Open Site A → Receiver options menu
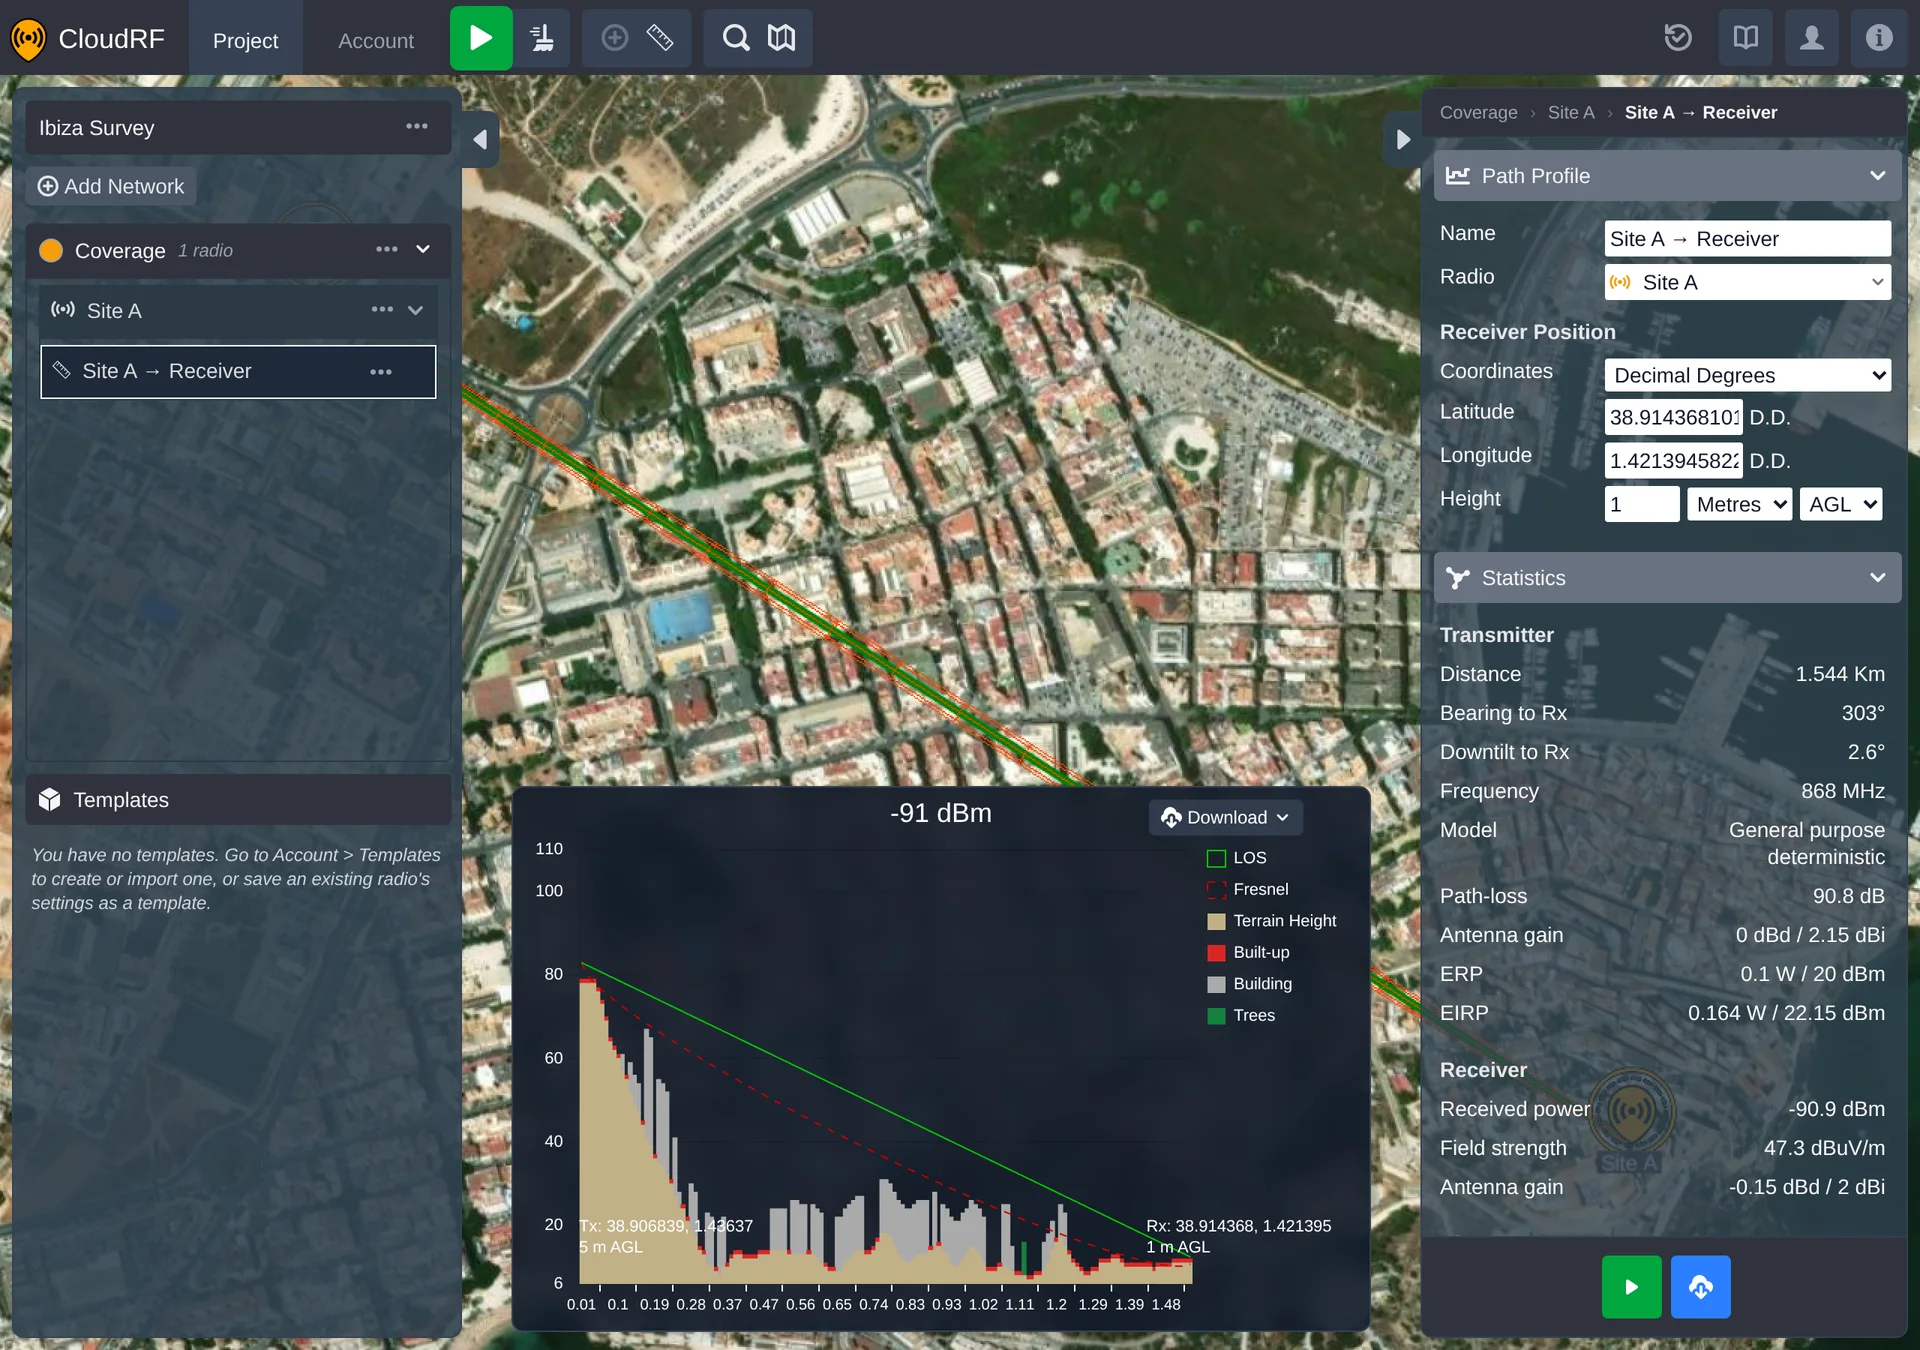1920x1350 pixels. click(381, 372)
